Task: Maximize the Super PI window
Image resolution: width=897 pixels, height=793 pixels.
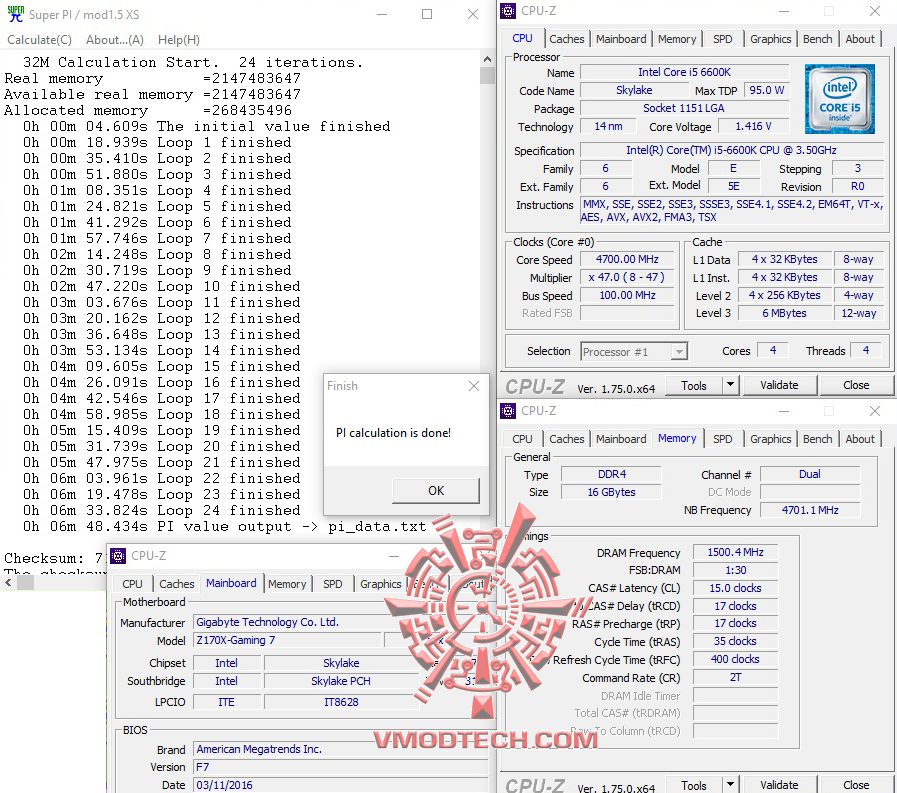Action: click(427, 14)
